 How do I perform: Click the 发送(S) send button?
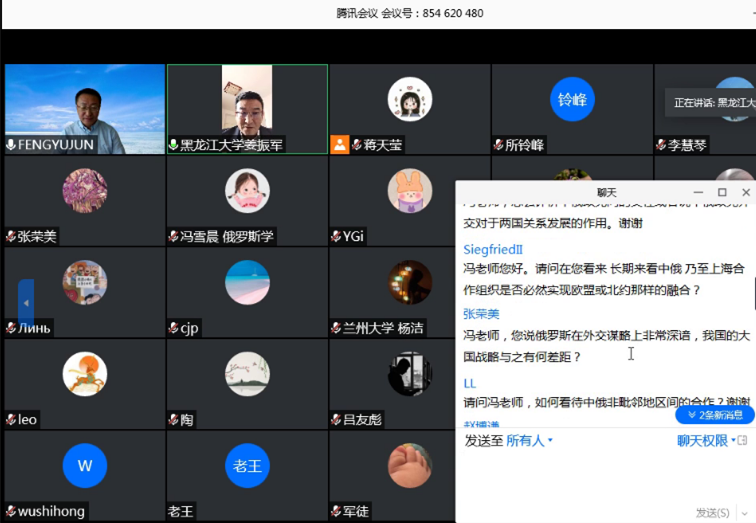[713, 513]
